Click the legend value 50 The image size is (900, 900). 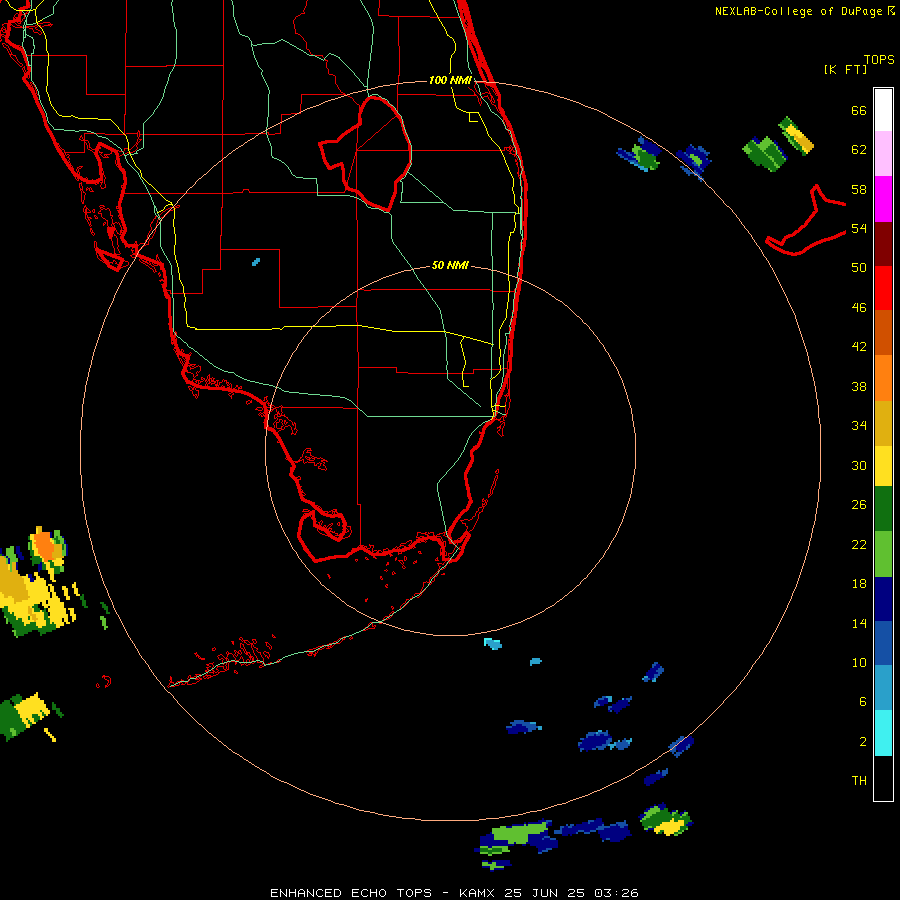(859, 268)
